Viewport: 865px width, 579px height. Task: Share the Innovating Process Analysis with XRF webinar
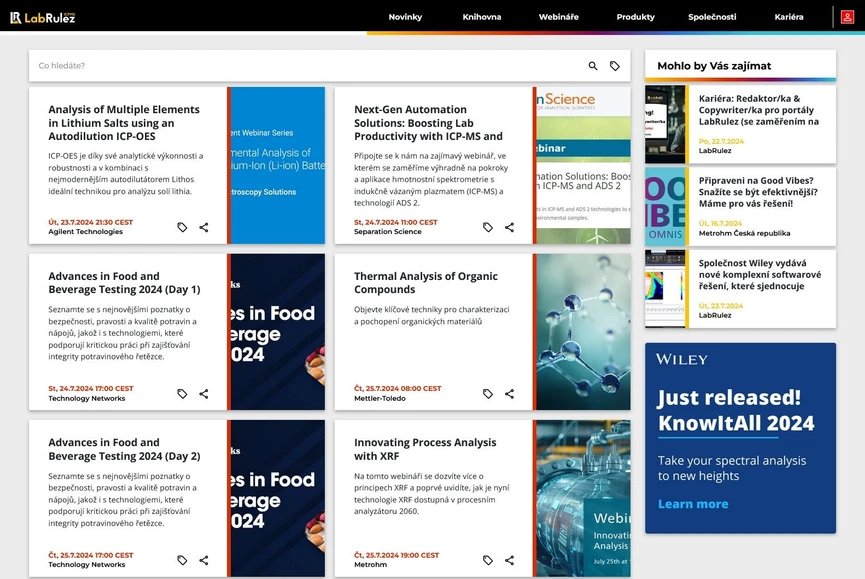(510, 560)
